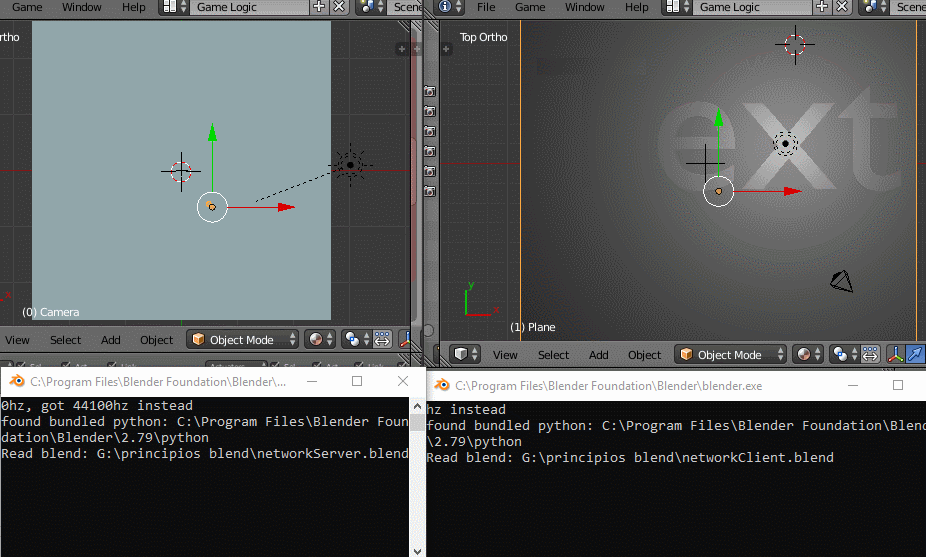
Task: Click manipulator center circle in left viewport
Action: coord(212,207)
